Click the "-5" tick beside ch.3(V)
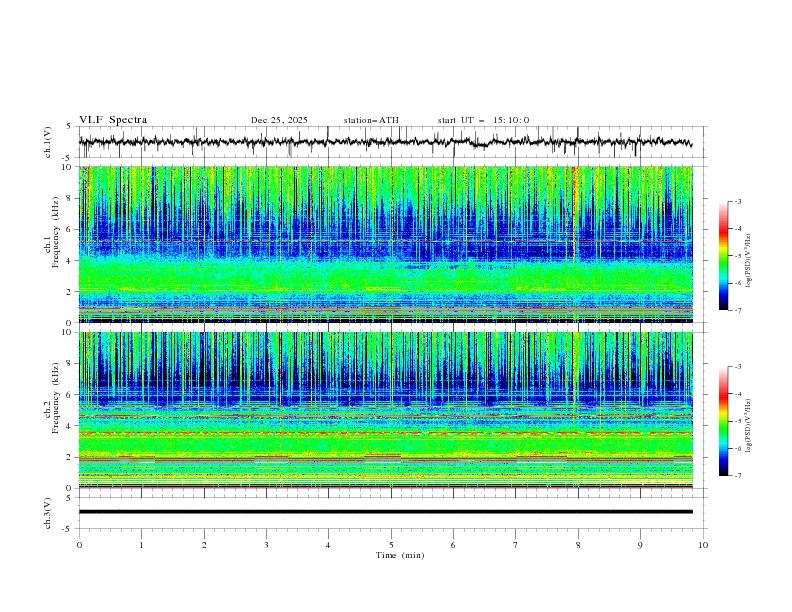The width and height of the screenshot is (792, 612). (x=68, y=529)
